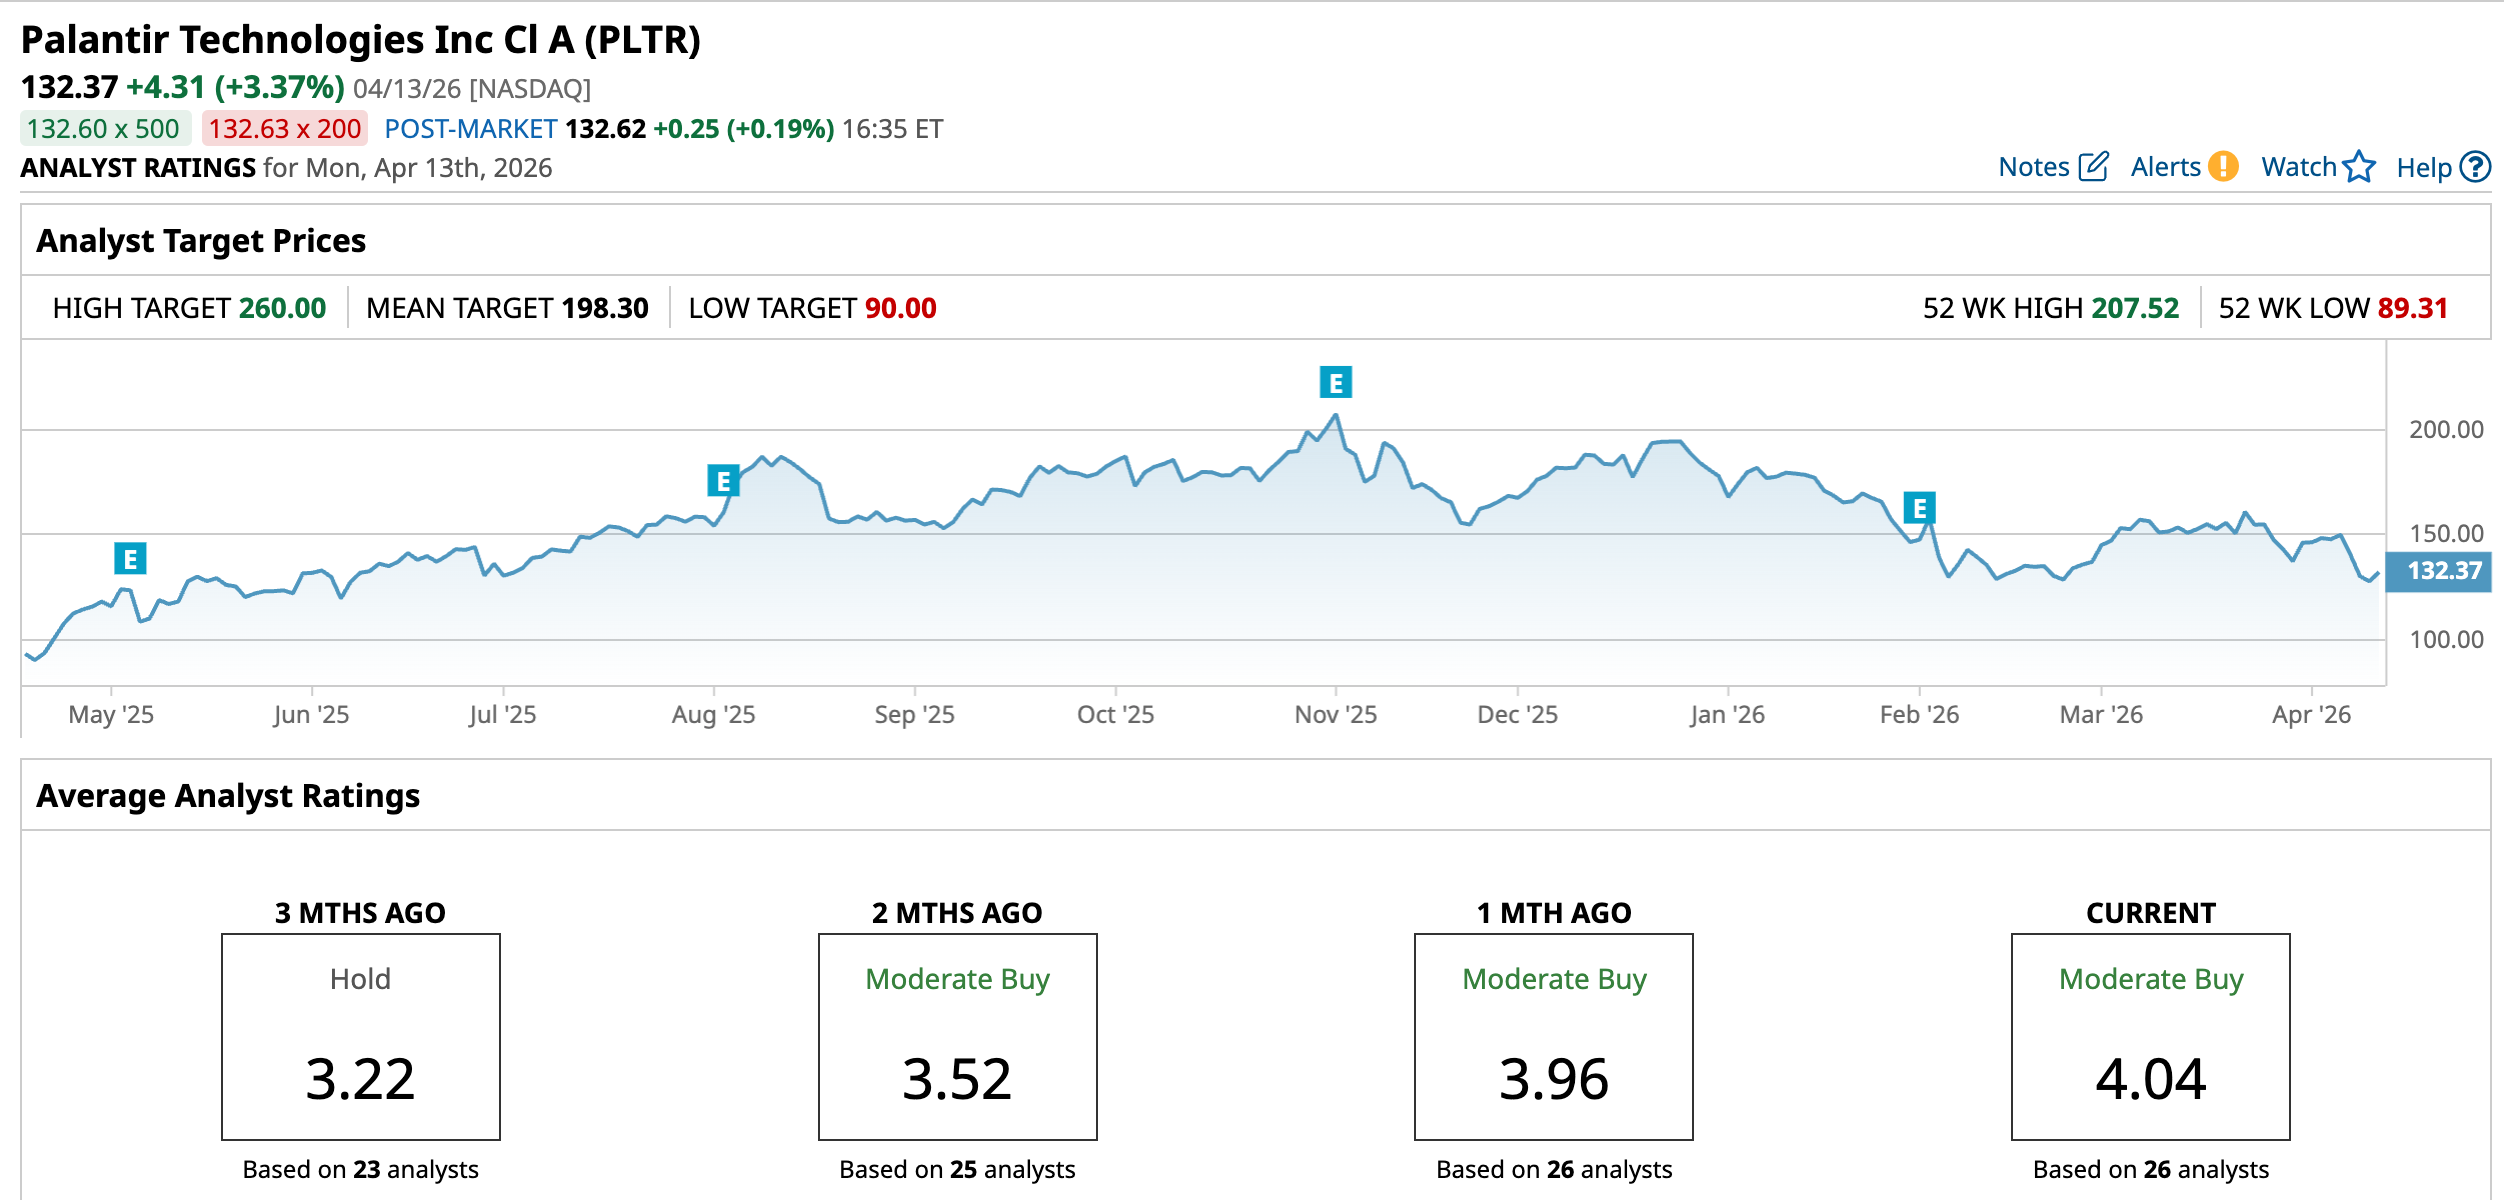The image size is (2504, 1200).
Task: Click the Notes pencil edit icon
Action: (2093, 166)
